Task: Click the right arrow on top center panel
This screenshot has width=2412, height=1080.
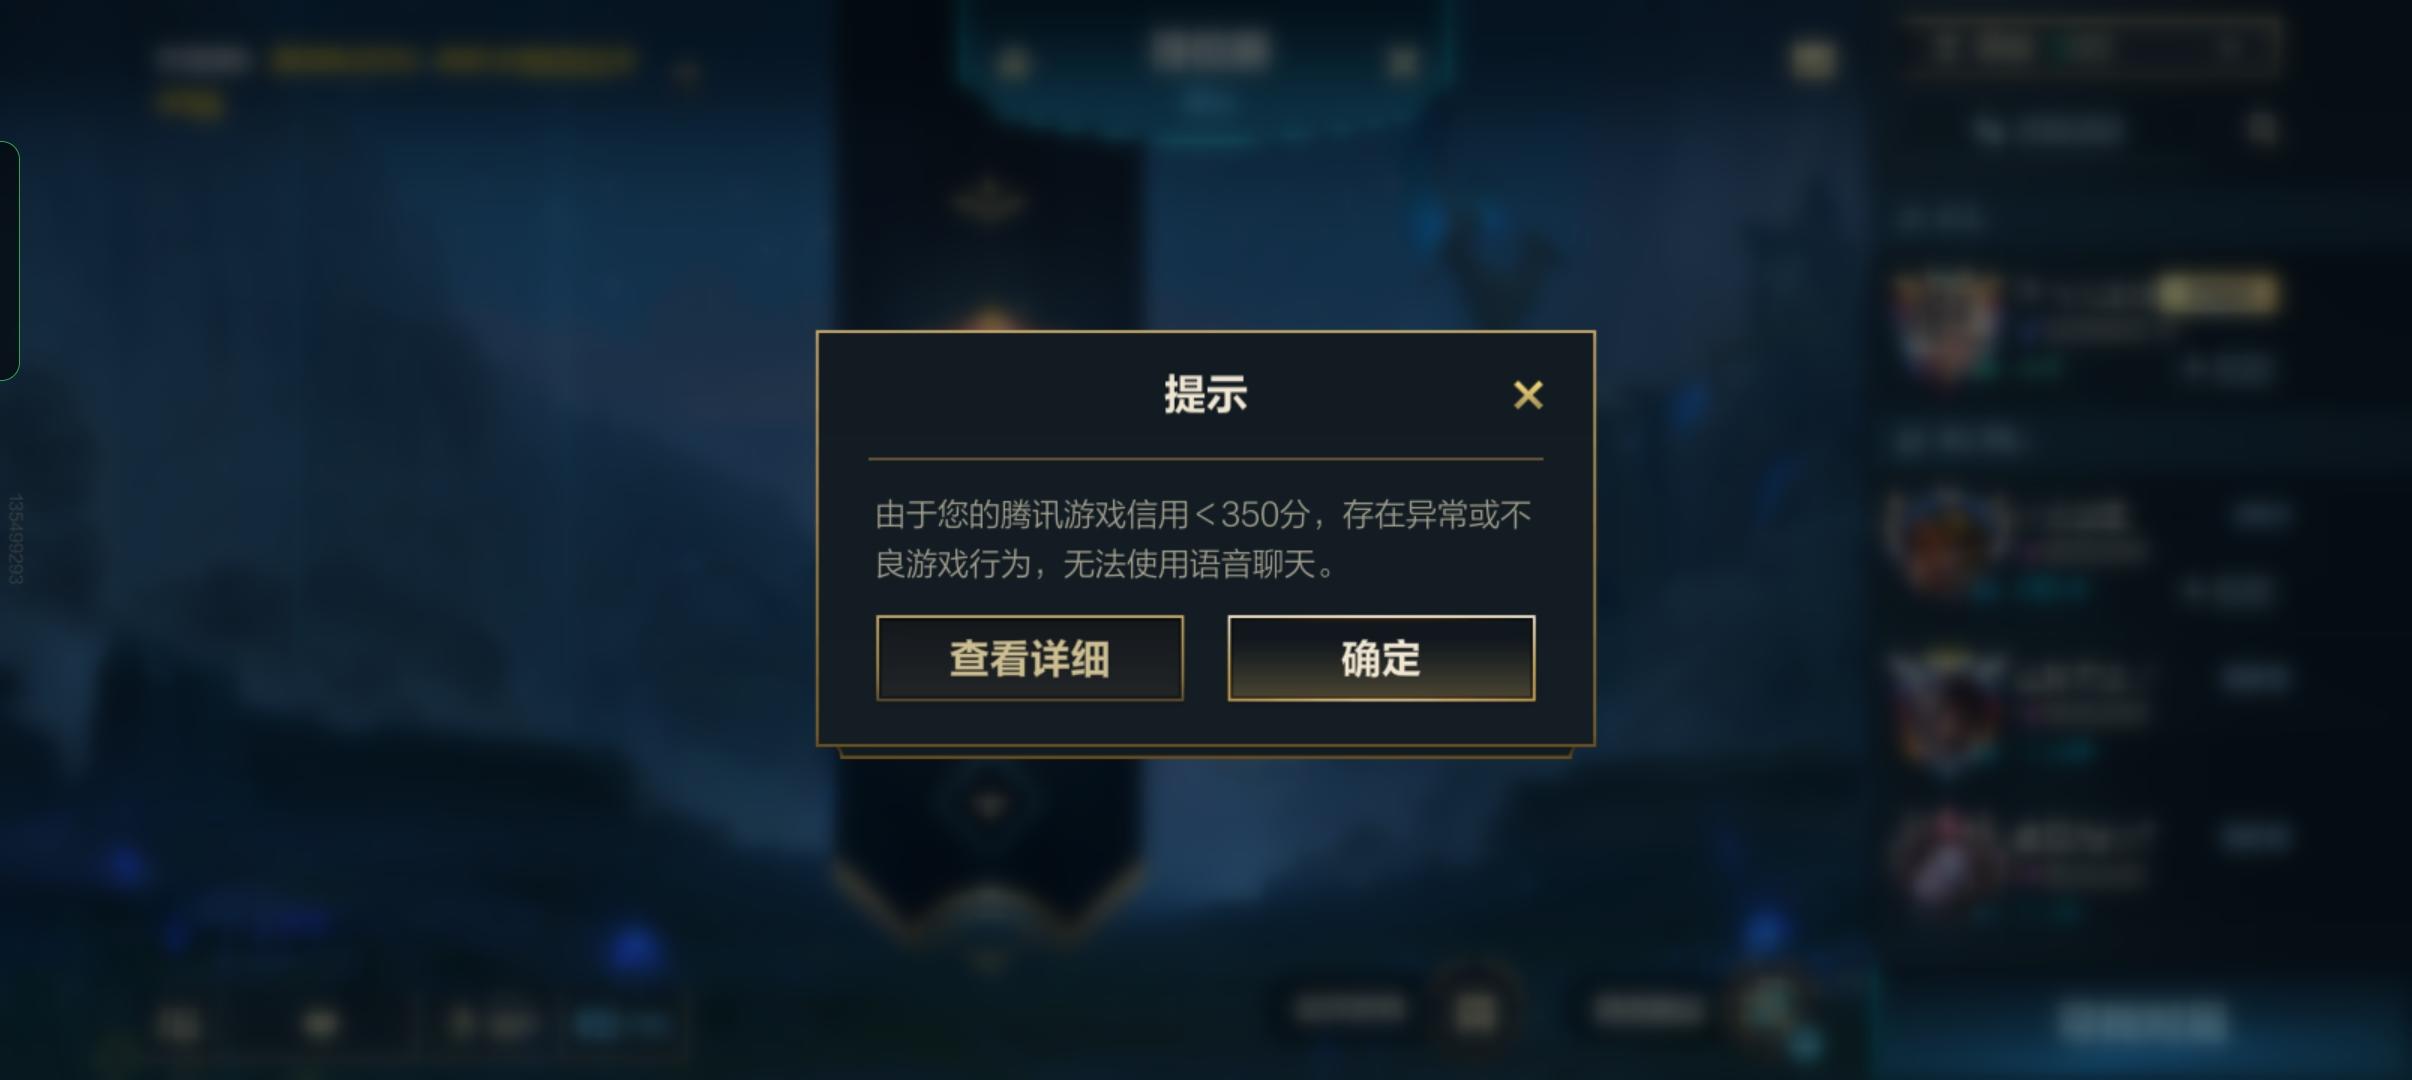Action: (1403, 64)
